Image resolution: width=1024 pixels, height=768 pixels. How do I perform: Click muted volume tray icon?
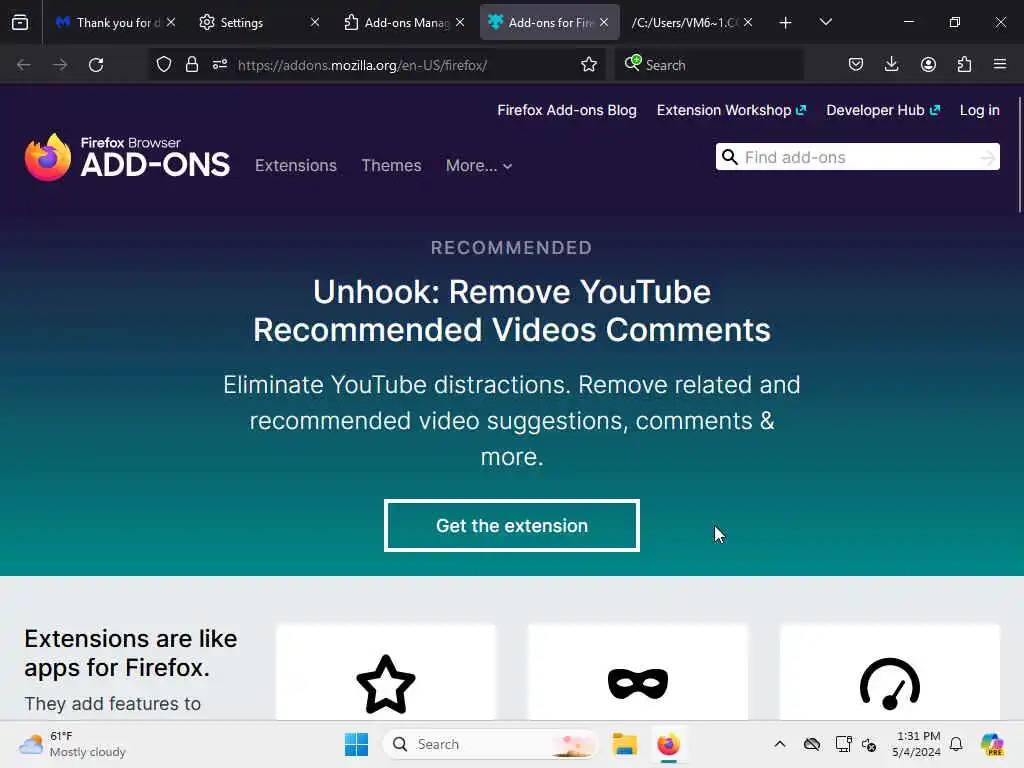click(869, 744)
